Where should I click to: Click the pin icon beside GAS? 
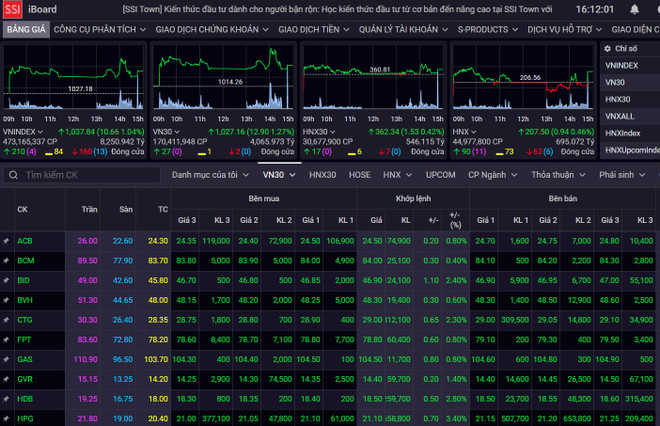click(6, 359)
